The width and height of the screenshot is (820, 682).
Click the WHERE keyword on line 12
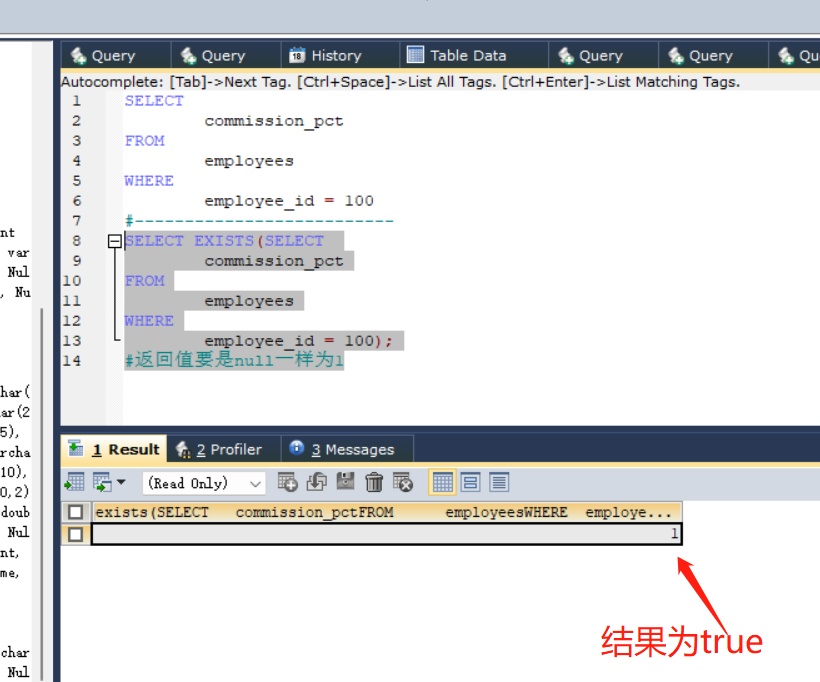149,321
